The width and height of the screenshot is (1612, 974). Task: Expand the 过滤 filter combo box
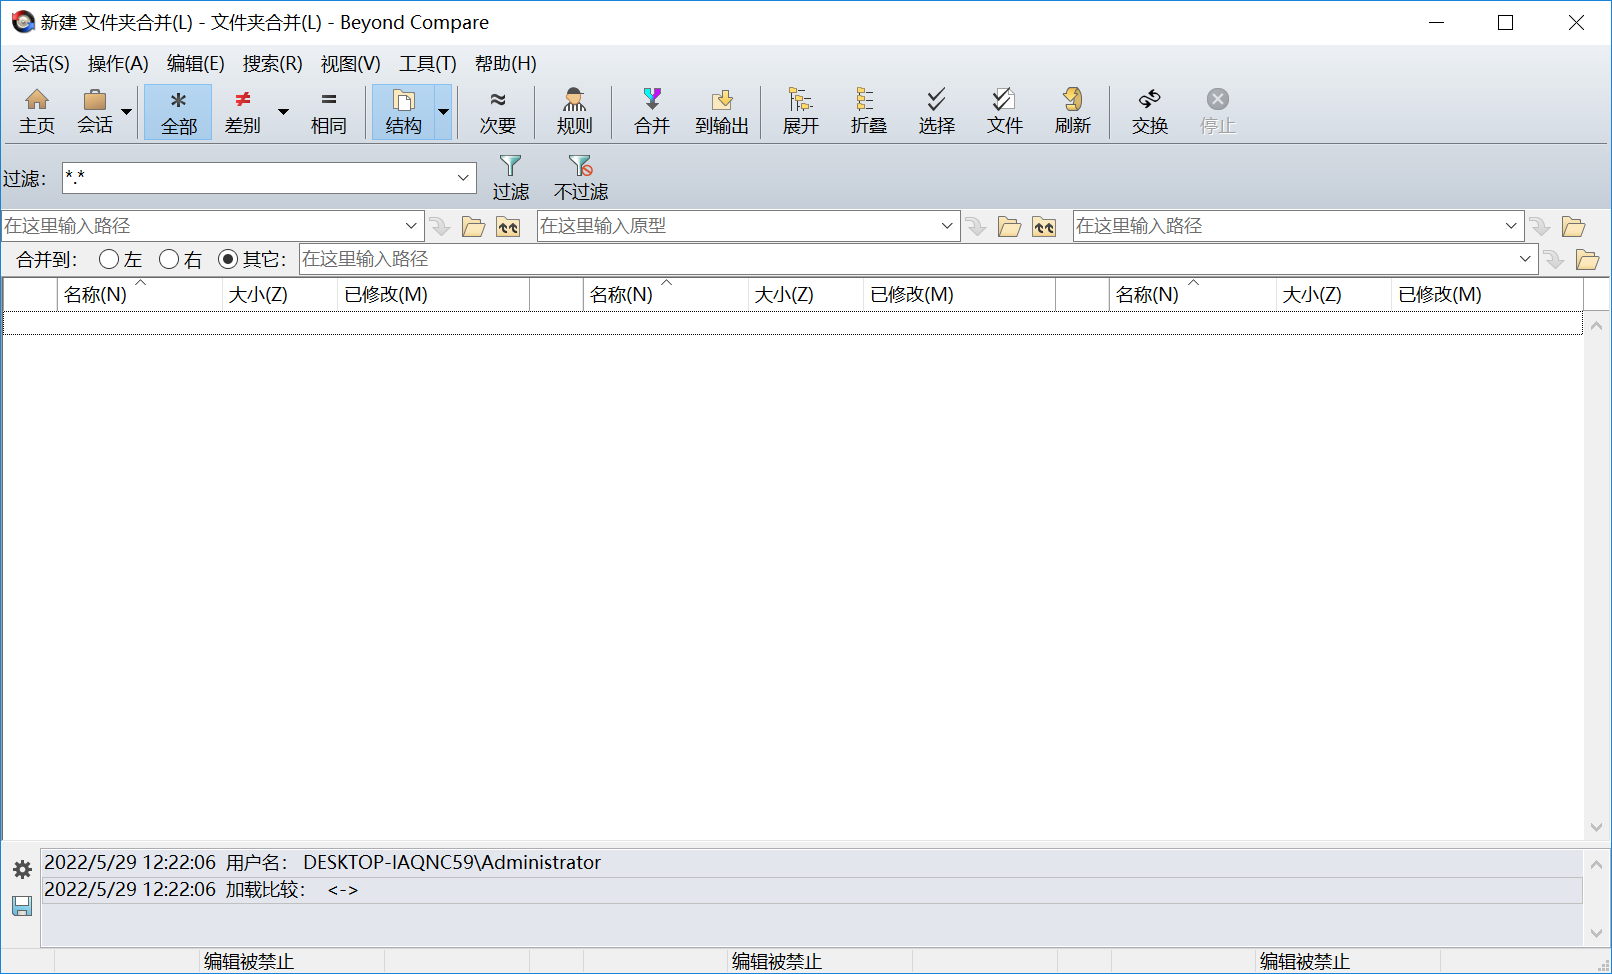click(x=463, y=178)
